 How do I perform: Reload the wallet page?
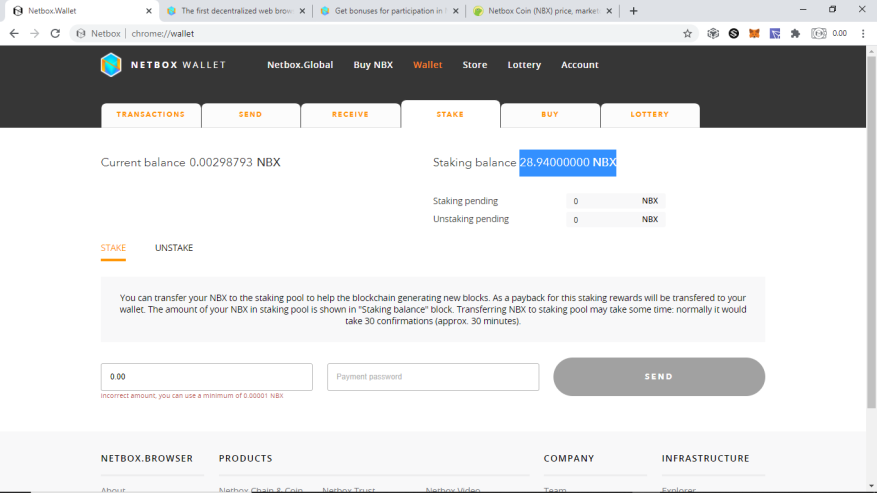(x=55, y=34)
